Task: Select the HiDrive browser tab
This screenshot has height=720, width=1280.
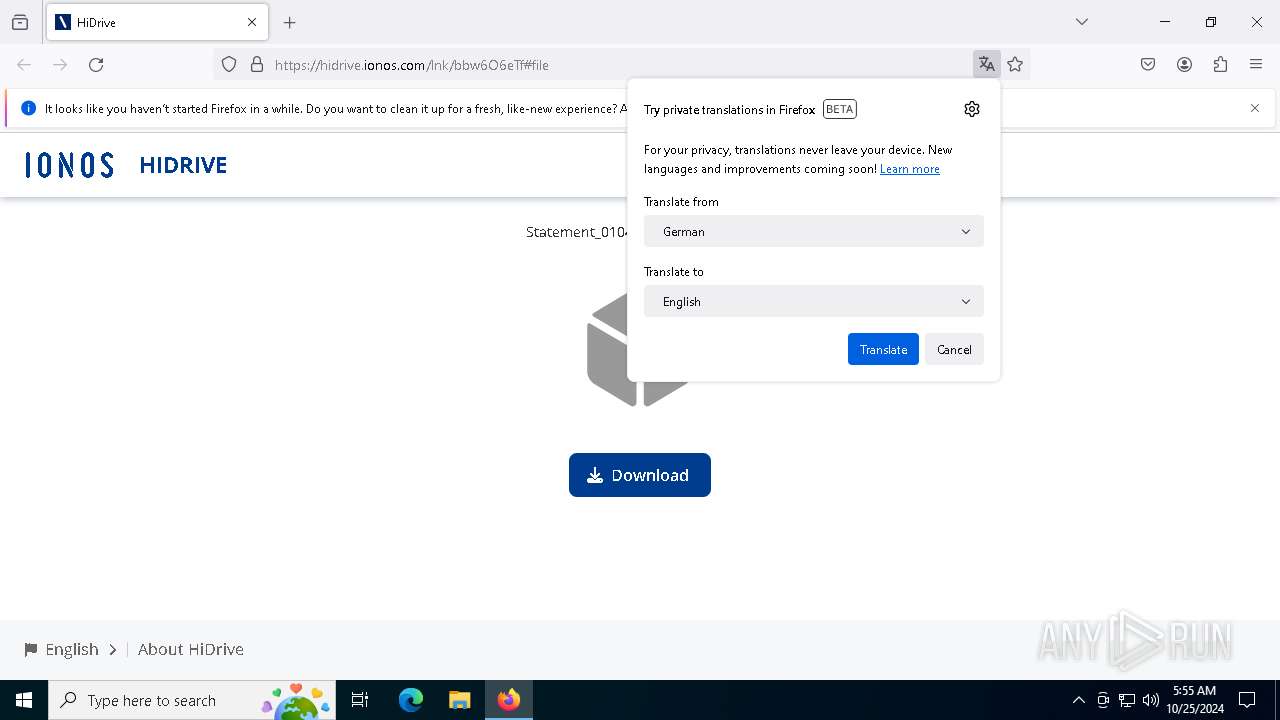Action: (x=157, y=22)
